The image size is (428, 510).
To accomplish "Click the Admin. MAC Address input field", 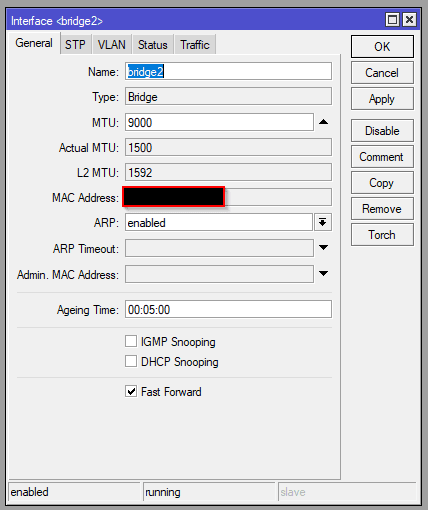I will (x=219, y=274).
